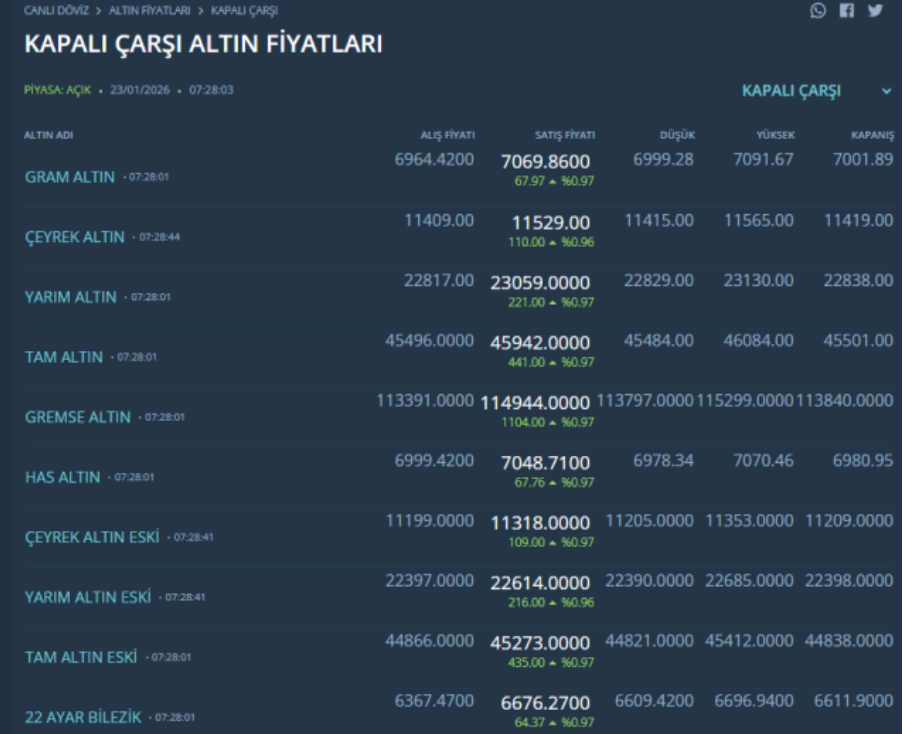
Task: Open the KAPALI ÇARŞI market selector
Action: [x=791, y=91]
